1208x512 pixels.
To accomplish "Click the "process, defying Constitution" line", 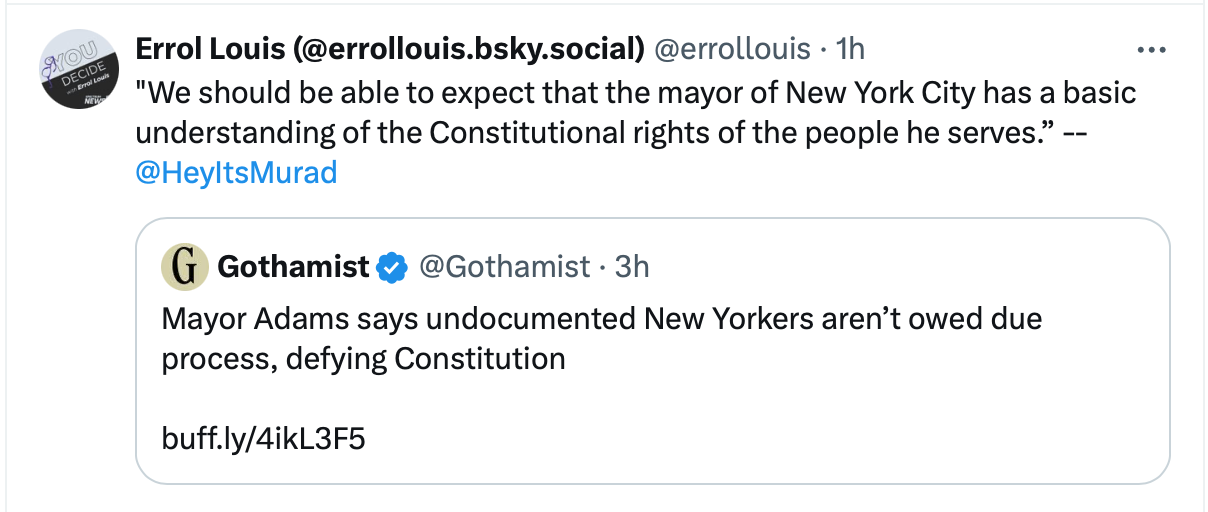I will point(363,358).
